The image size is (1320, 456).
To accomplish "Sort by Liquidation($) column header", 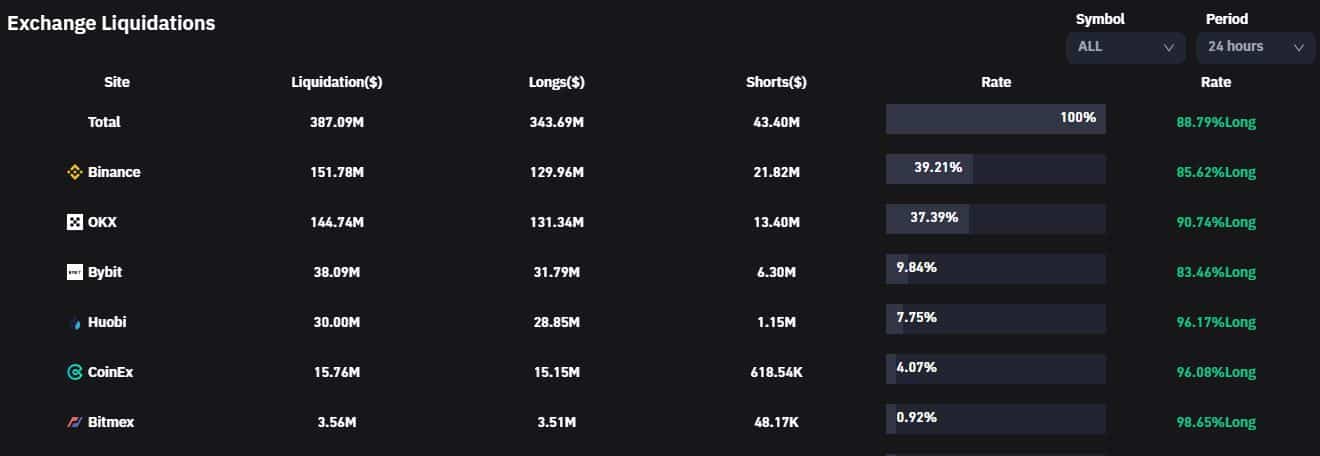I will click(336, 82).
